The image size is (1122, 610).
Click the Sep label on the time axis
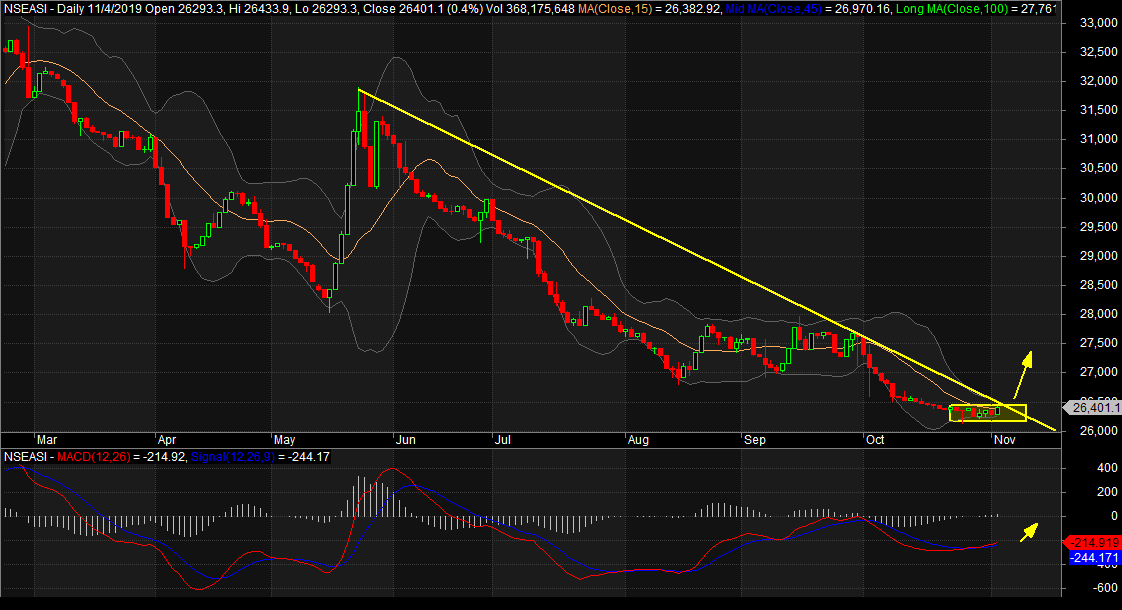pos(755,440)
